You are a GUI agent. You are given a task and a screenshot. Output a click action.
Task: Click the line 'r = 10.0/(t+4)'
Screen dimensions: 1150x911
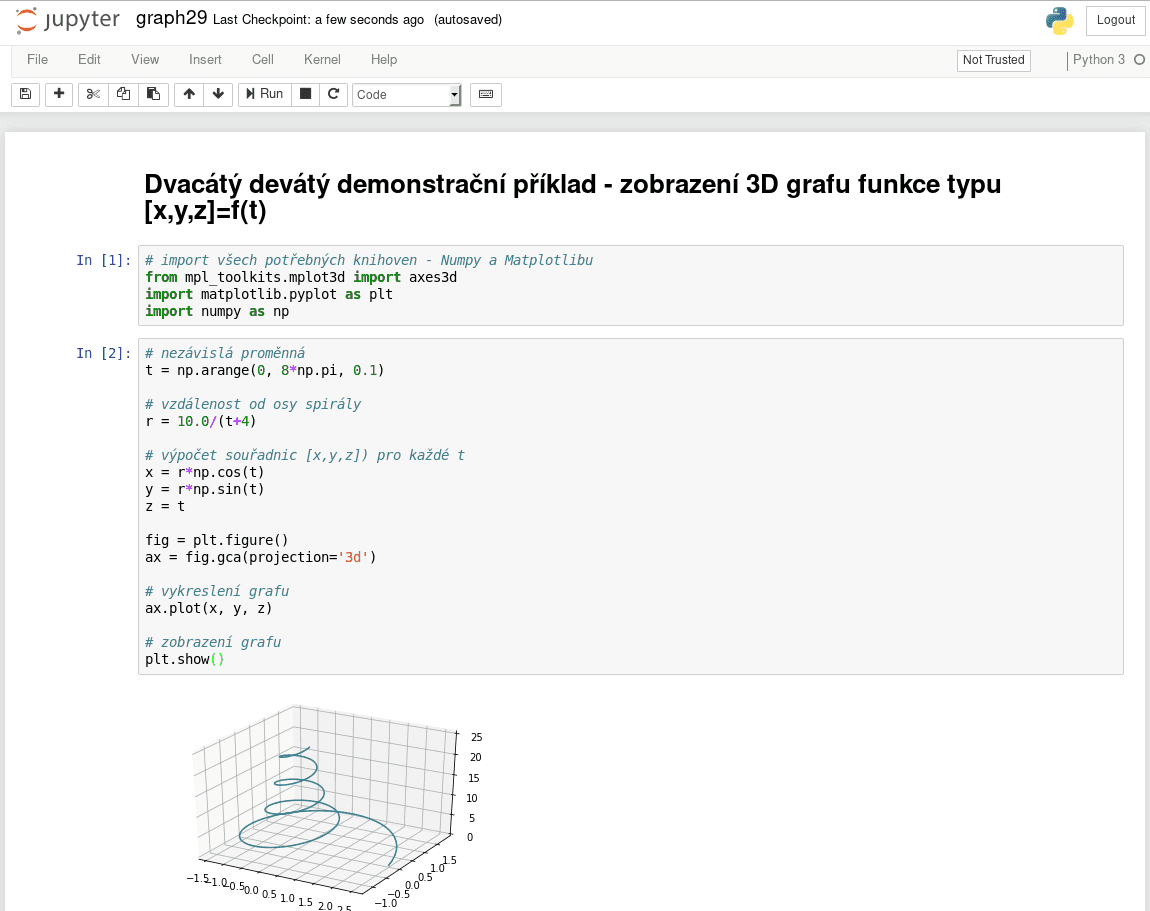click(200, 422)
